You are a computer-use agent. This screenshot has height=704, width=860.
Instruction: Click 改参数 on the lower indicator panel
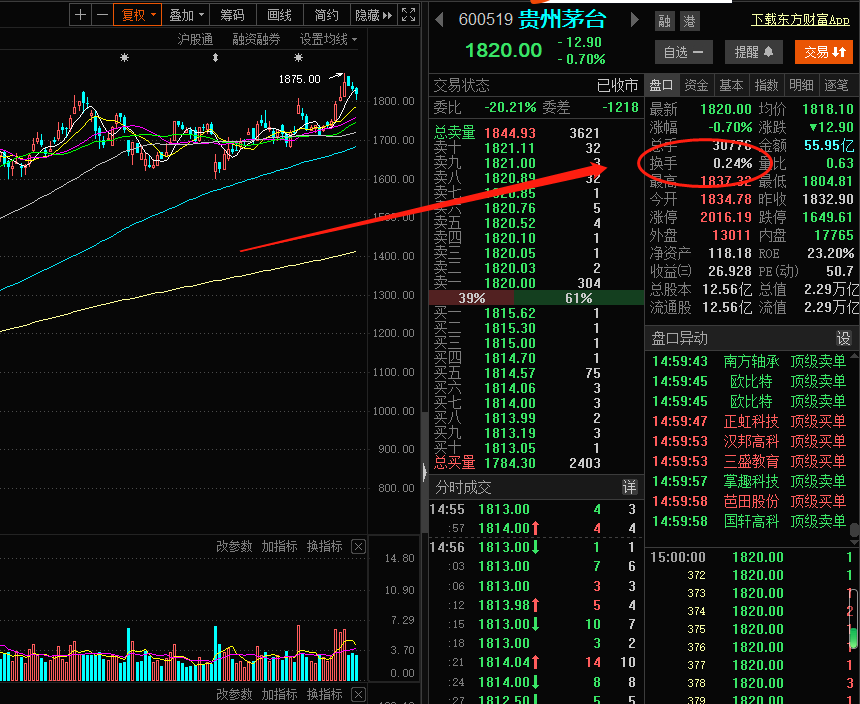pyautogui.click(x=234, y=694)
